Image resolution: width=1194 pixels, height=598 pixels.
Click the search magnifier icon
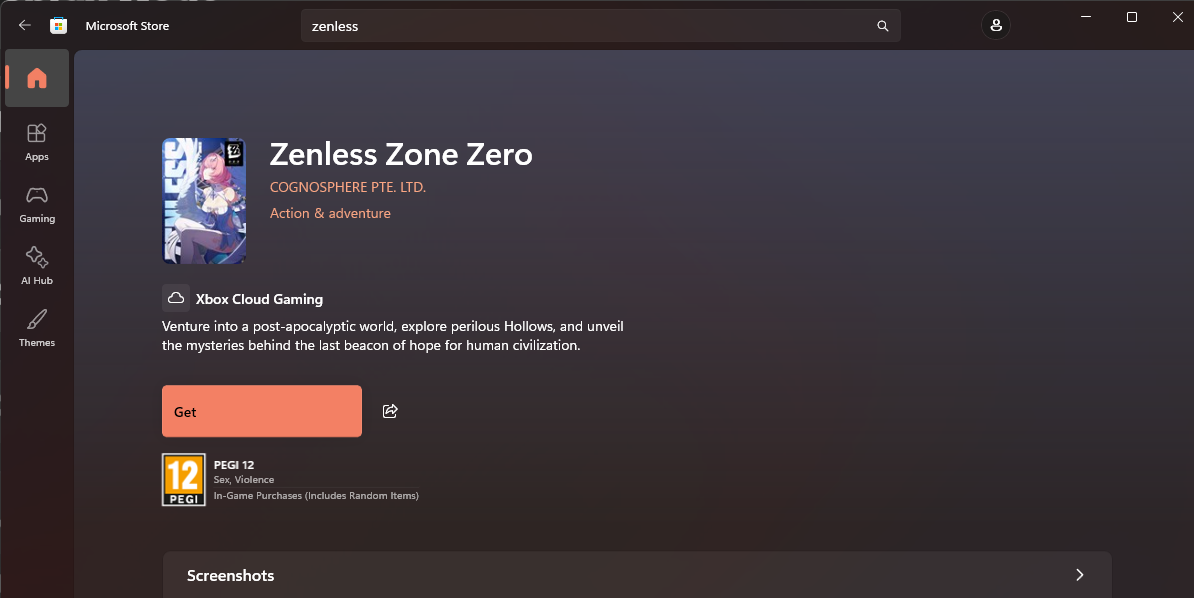pos(883,26)
